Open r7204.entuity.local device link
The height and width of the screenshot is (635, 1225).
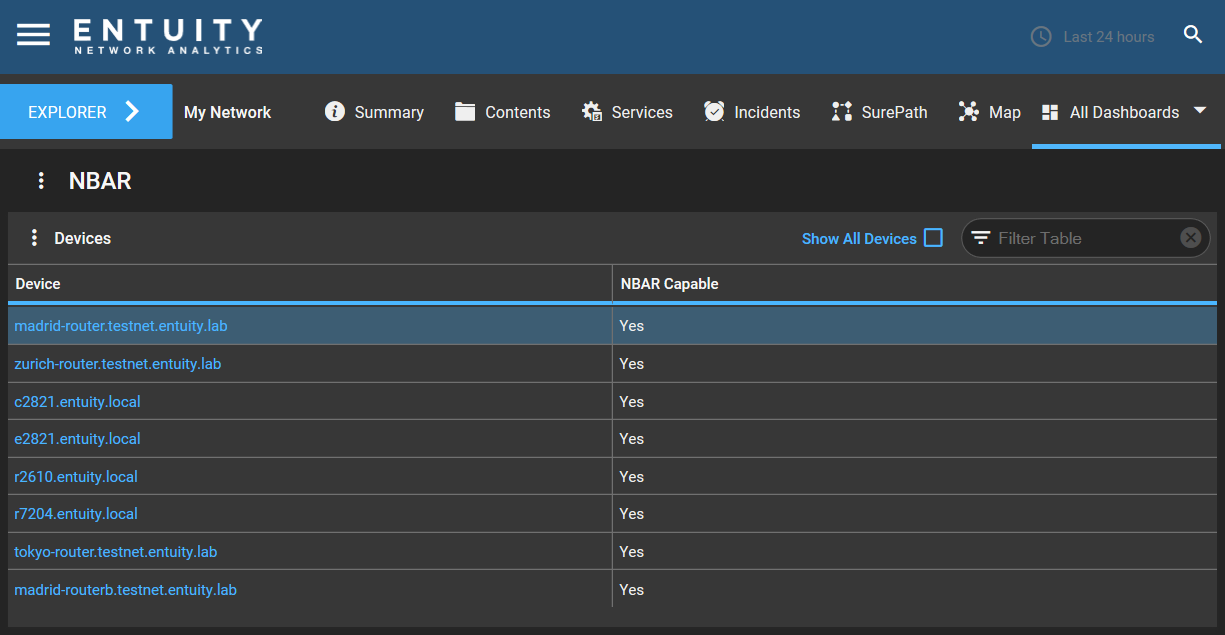click(76, 514)
